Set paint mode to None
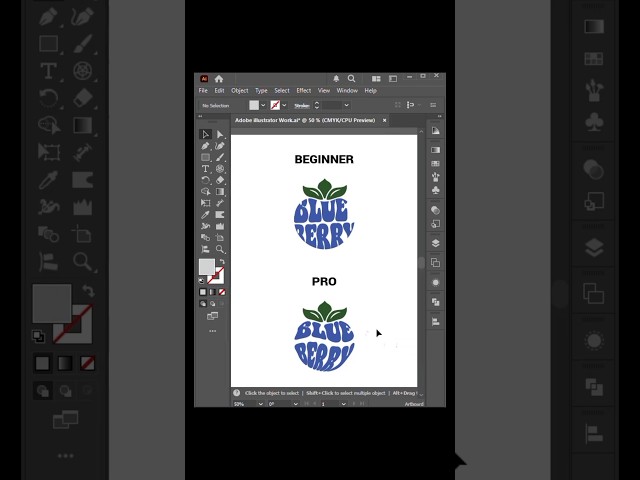 222,292
